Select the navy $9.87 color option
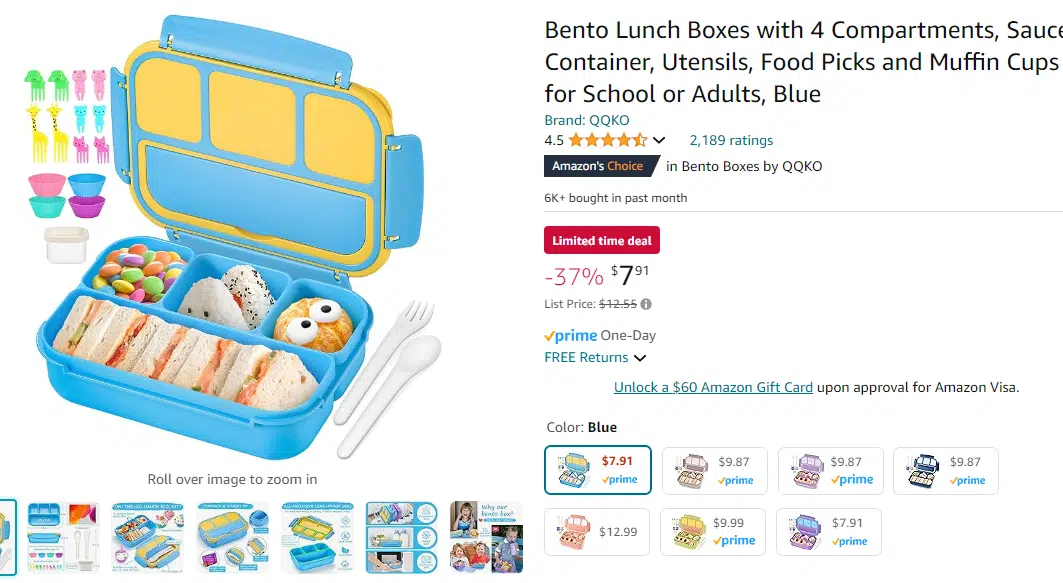Image resolution: width=1063 pixels, height=583 pixels. [x=946, y=471]
